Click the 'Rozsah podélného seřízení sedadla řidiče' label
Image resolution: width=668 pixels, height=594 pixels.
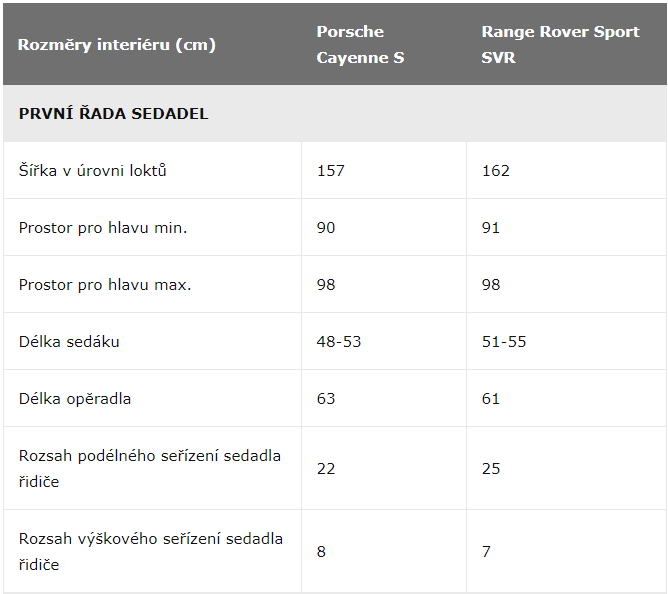pyautogui.click(x=150, y=468)
